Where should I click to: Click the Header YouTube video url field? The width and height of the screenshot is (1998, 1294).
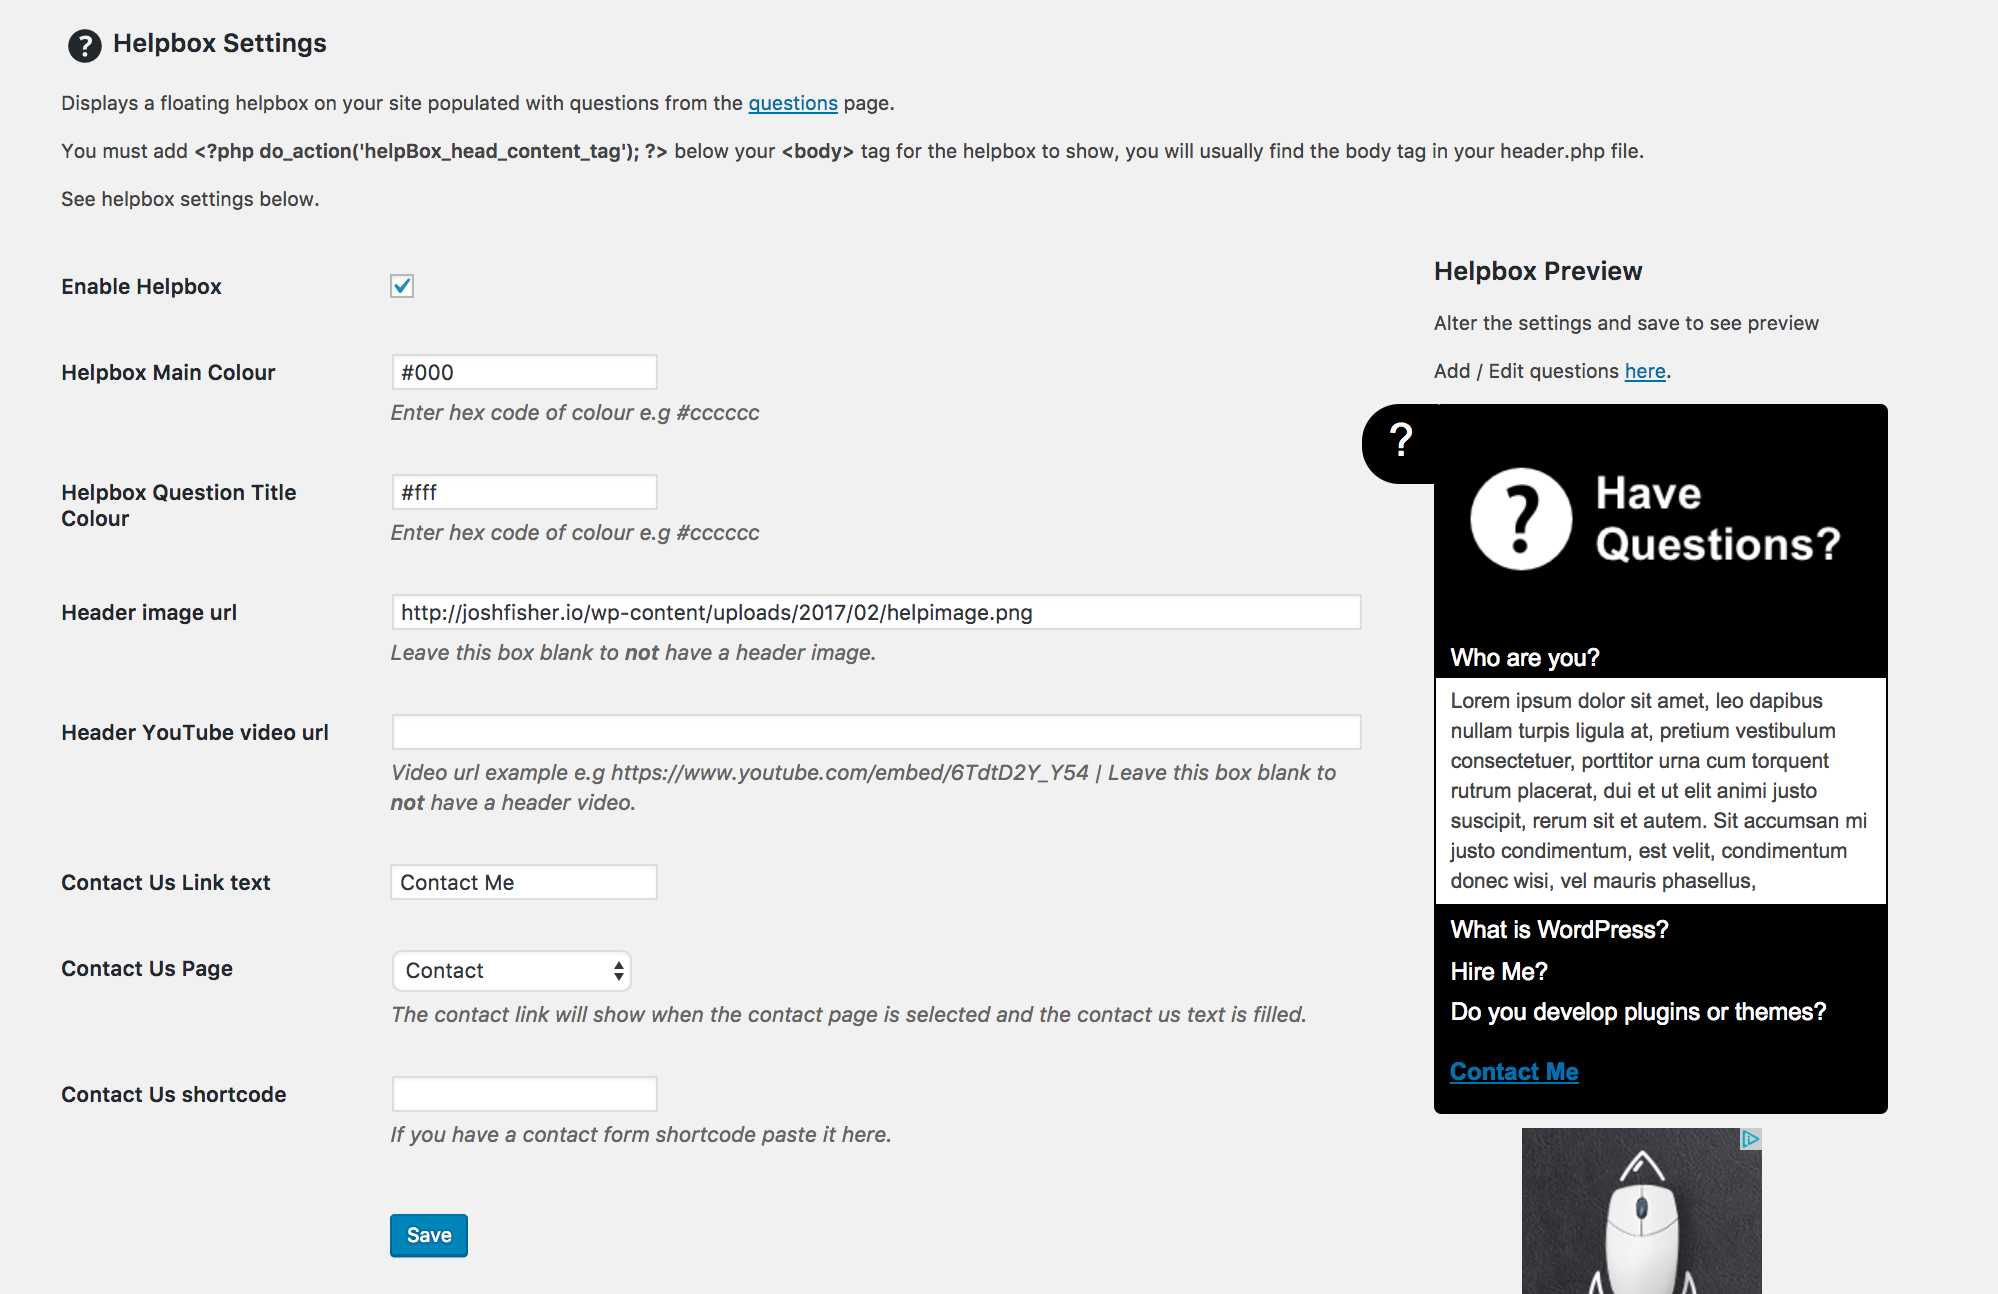pyautogui.click(x=876, y=732)
